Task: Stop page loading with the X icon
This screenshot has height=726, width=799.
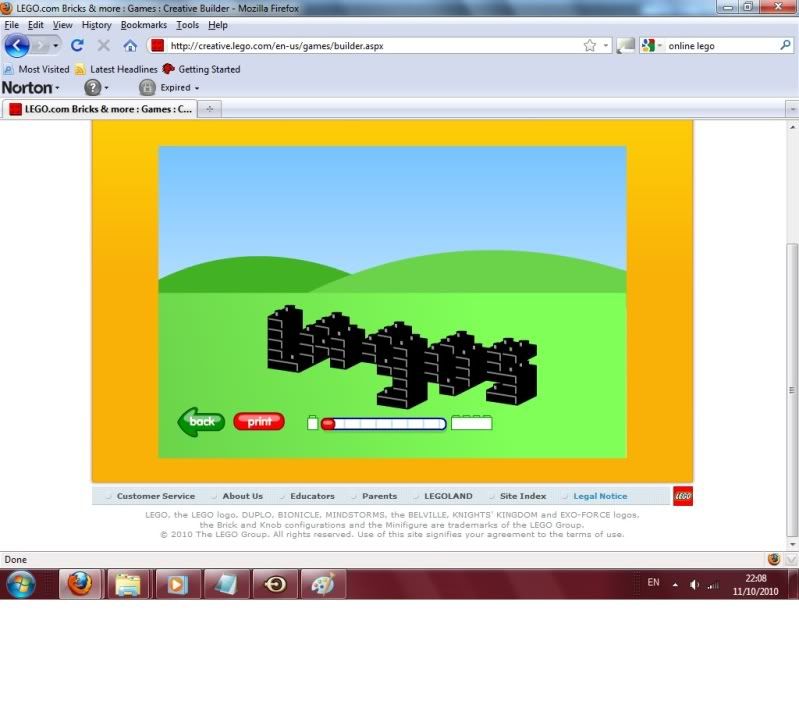Action: (x=103, y=46)
